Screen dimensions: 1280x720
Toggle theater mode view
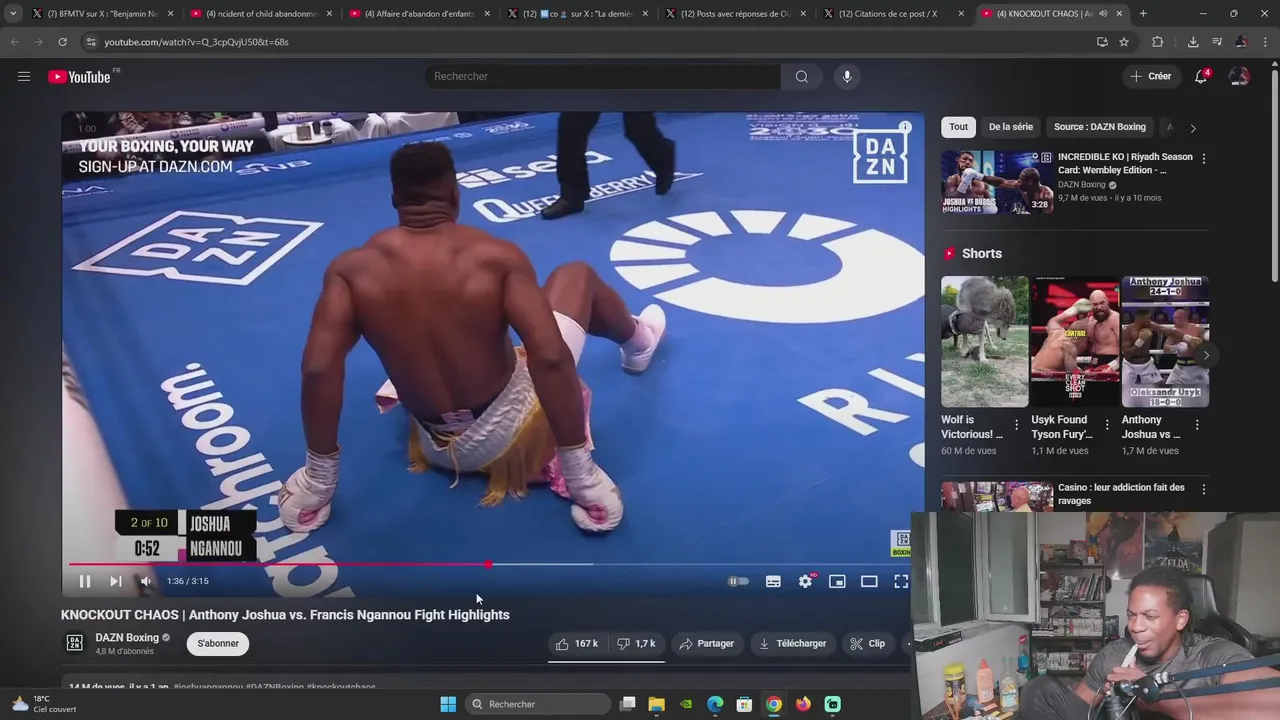(x=869, y=581)
